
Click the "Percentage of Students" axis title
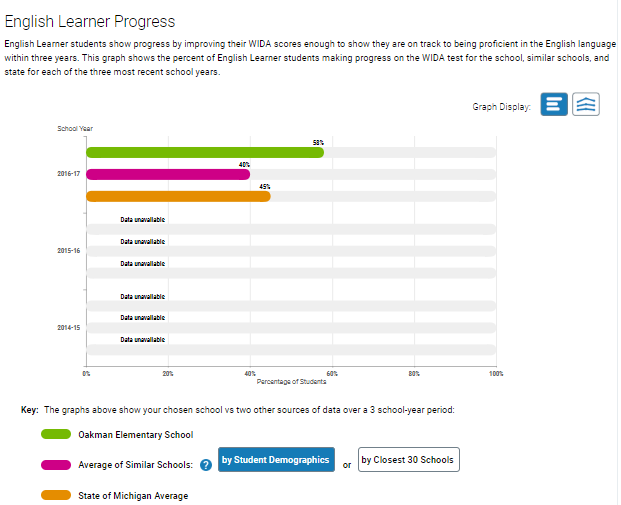click(291, 381)
